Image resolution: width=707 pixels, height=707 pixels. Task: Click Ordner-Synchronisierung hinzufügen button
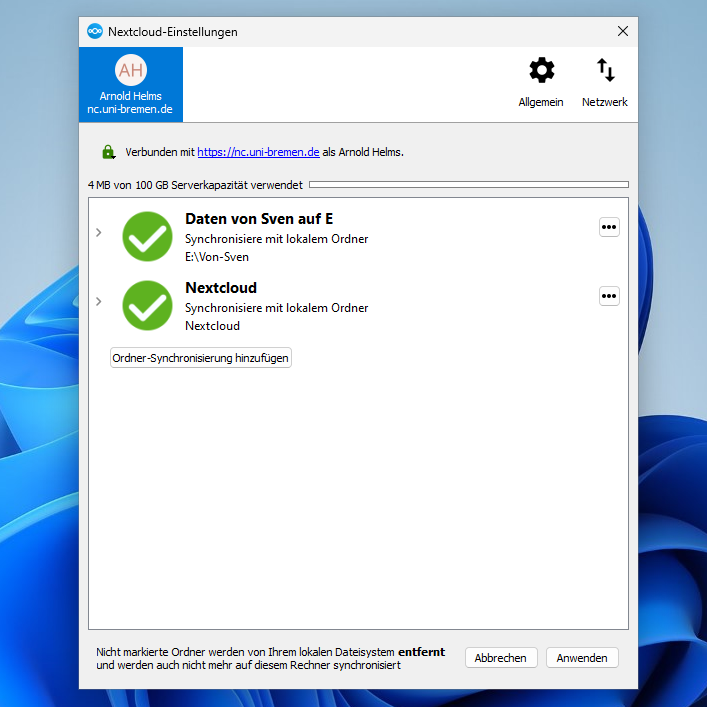[201, 358]
